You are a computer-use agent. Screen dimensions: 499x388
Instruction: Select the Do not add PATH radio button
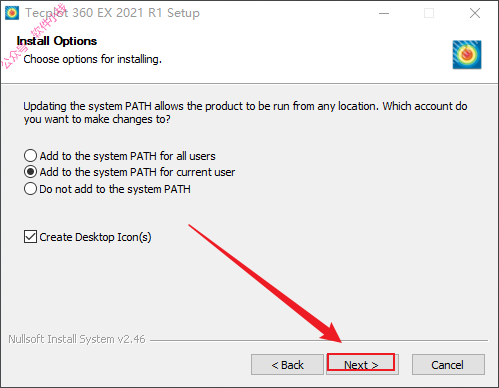coord(30,189)
